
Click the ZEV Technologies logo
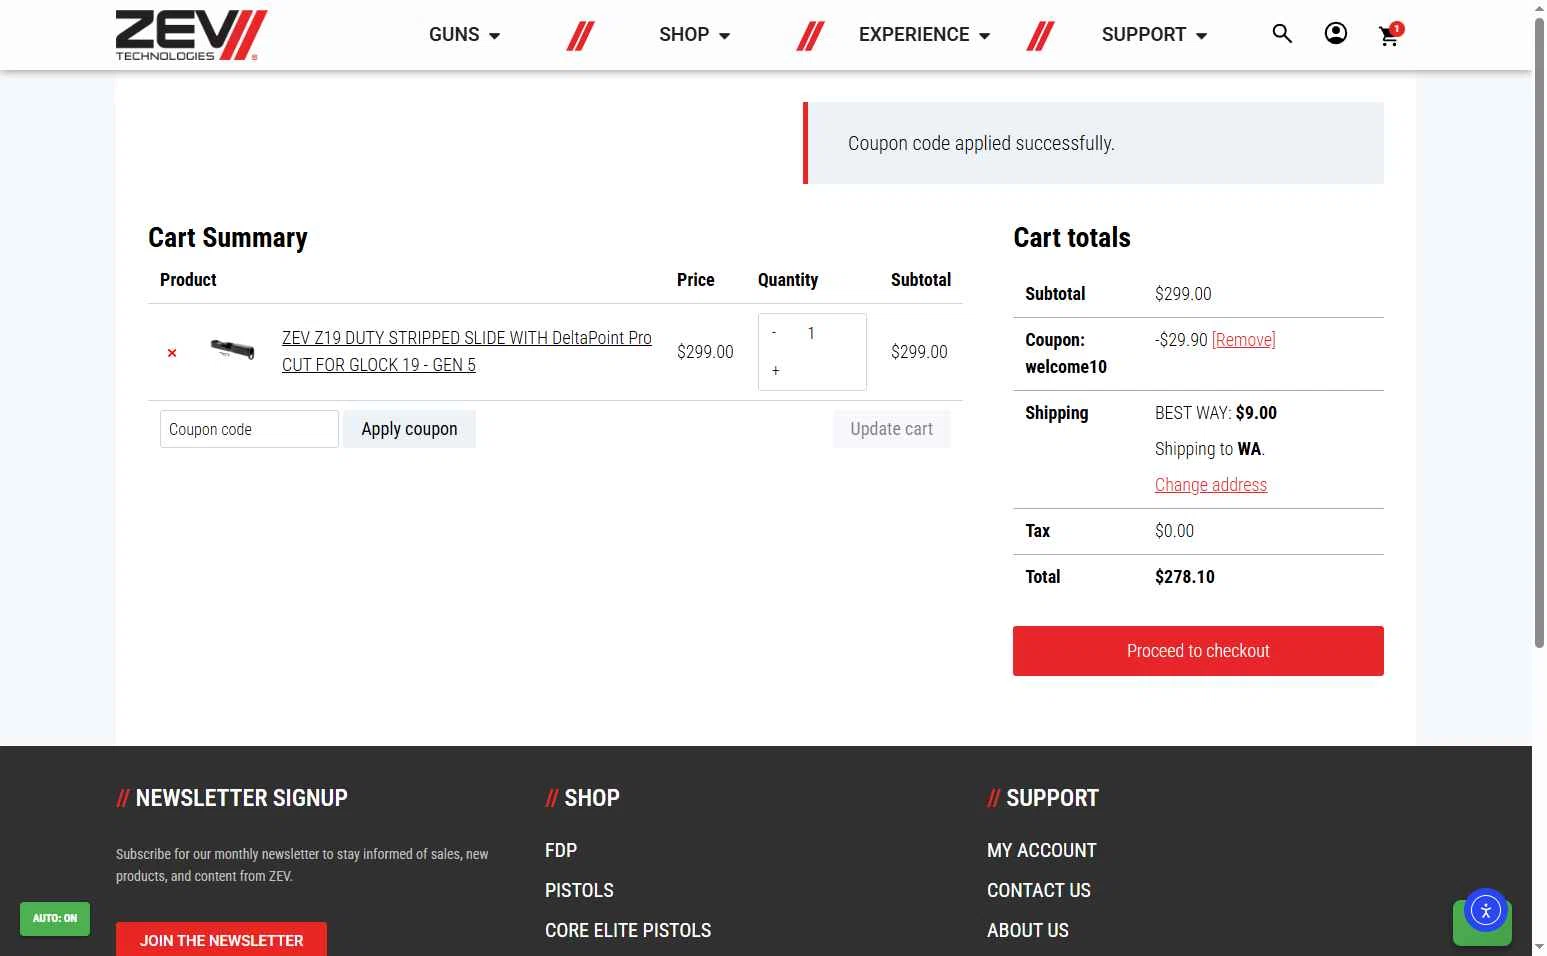point(191,35)
